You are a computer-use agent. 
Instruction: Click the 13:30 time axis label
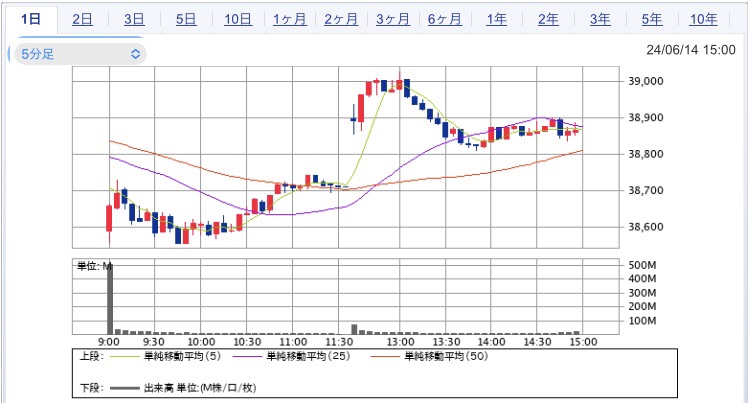point(446,342)
